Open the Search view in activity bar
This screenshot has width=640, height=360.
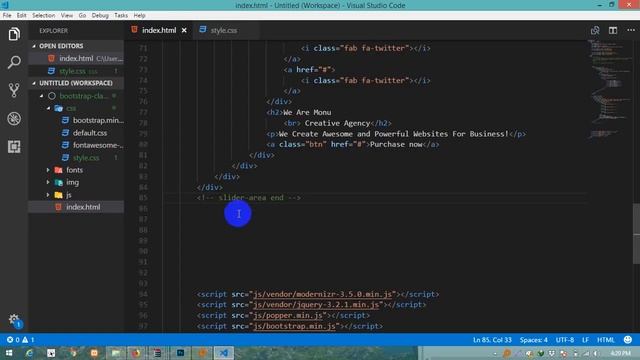(14, 62)
